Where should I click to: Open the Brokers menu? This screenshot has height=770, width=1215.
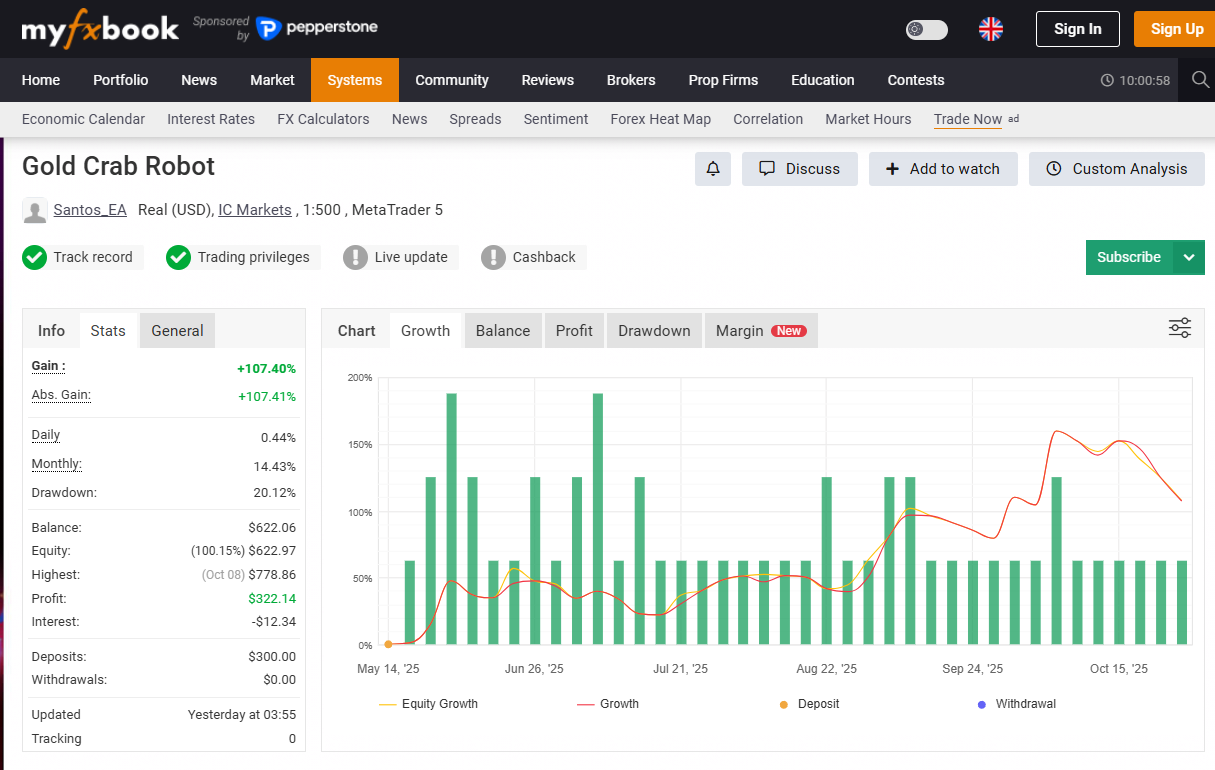coord(631,80)
